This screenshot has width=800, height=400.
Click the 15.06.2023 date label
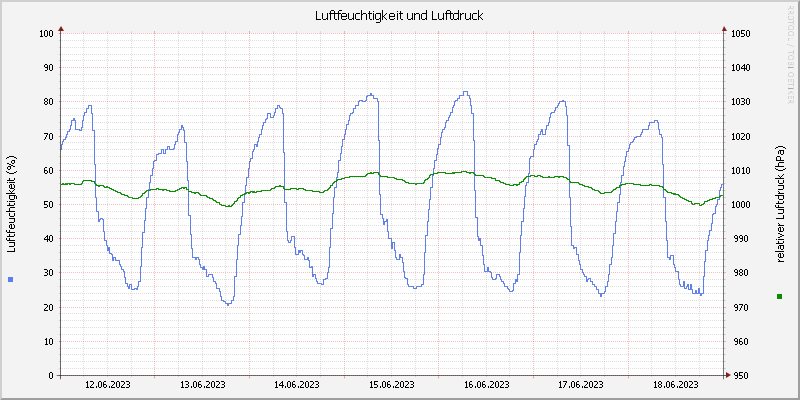click(x=392, y=385)
